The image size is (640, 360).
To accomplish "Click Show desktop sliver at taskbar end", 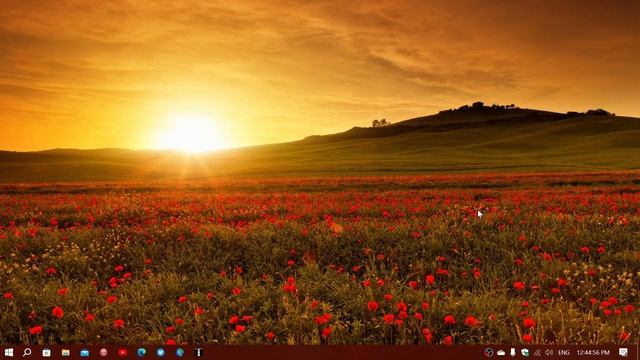I will point(638,352).
